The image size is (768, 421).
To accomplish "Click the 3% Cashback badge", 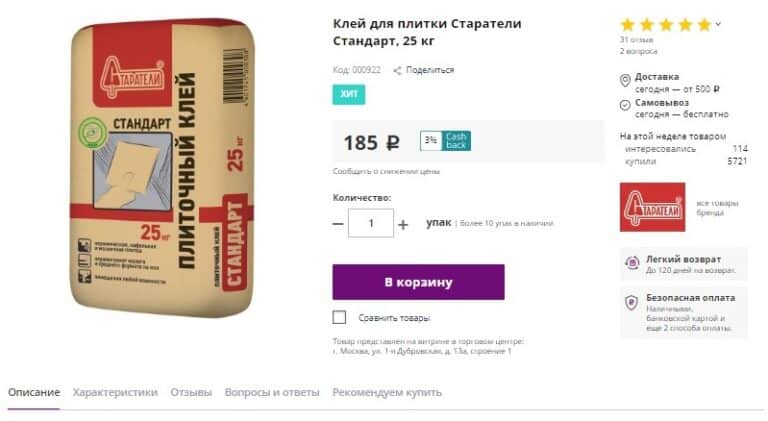I will click(445, 141).
